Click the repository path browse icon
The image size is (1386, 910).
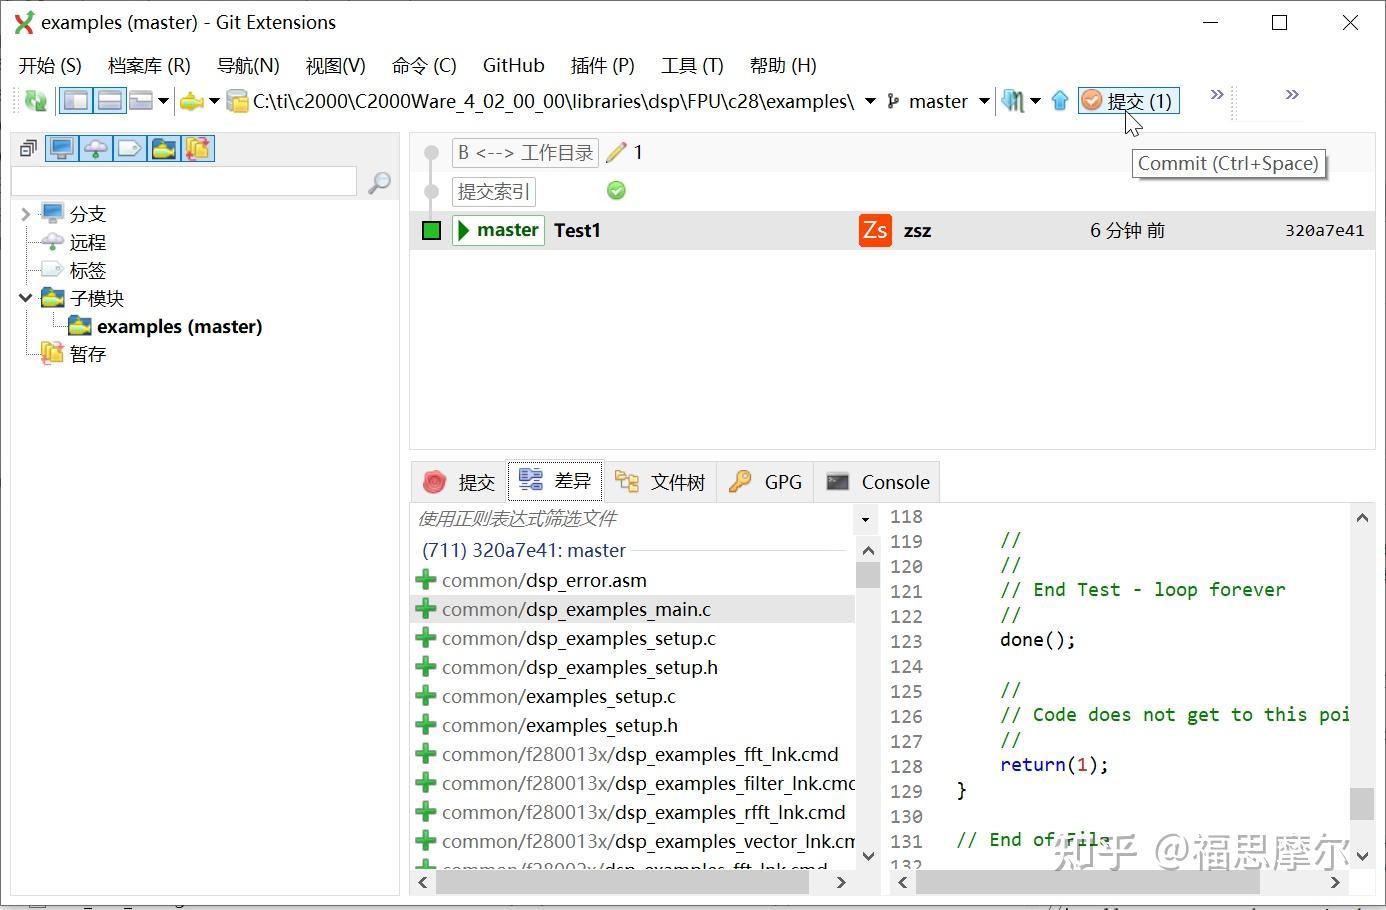tap(237, 100)
